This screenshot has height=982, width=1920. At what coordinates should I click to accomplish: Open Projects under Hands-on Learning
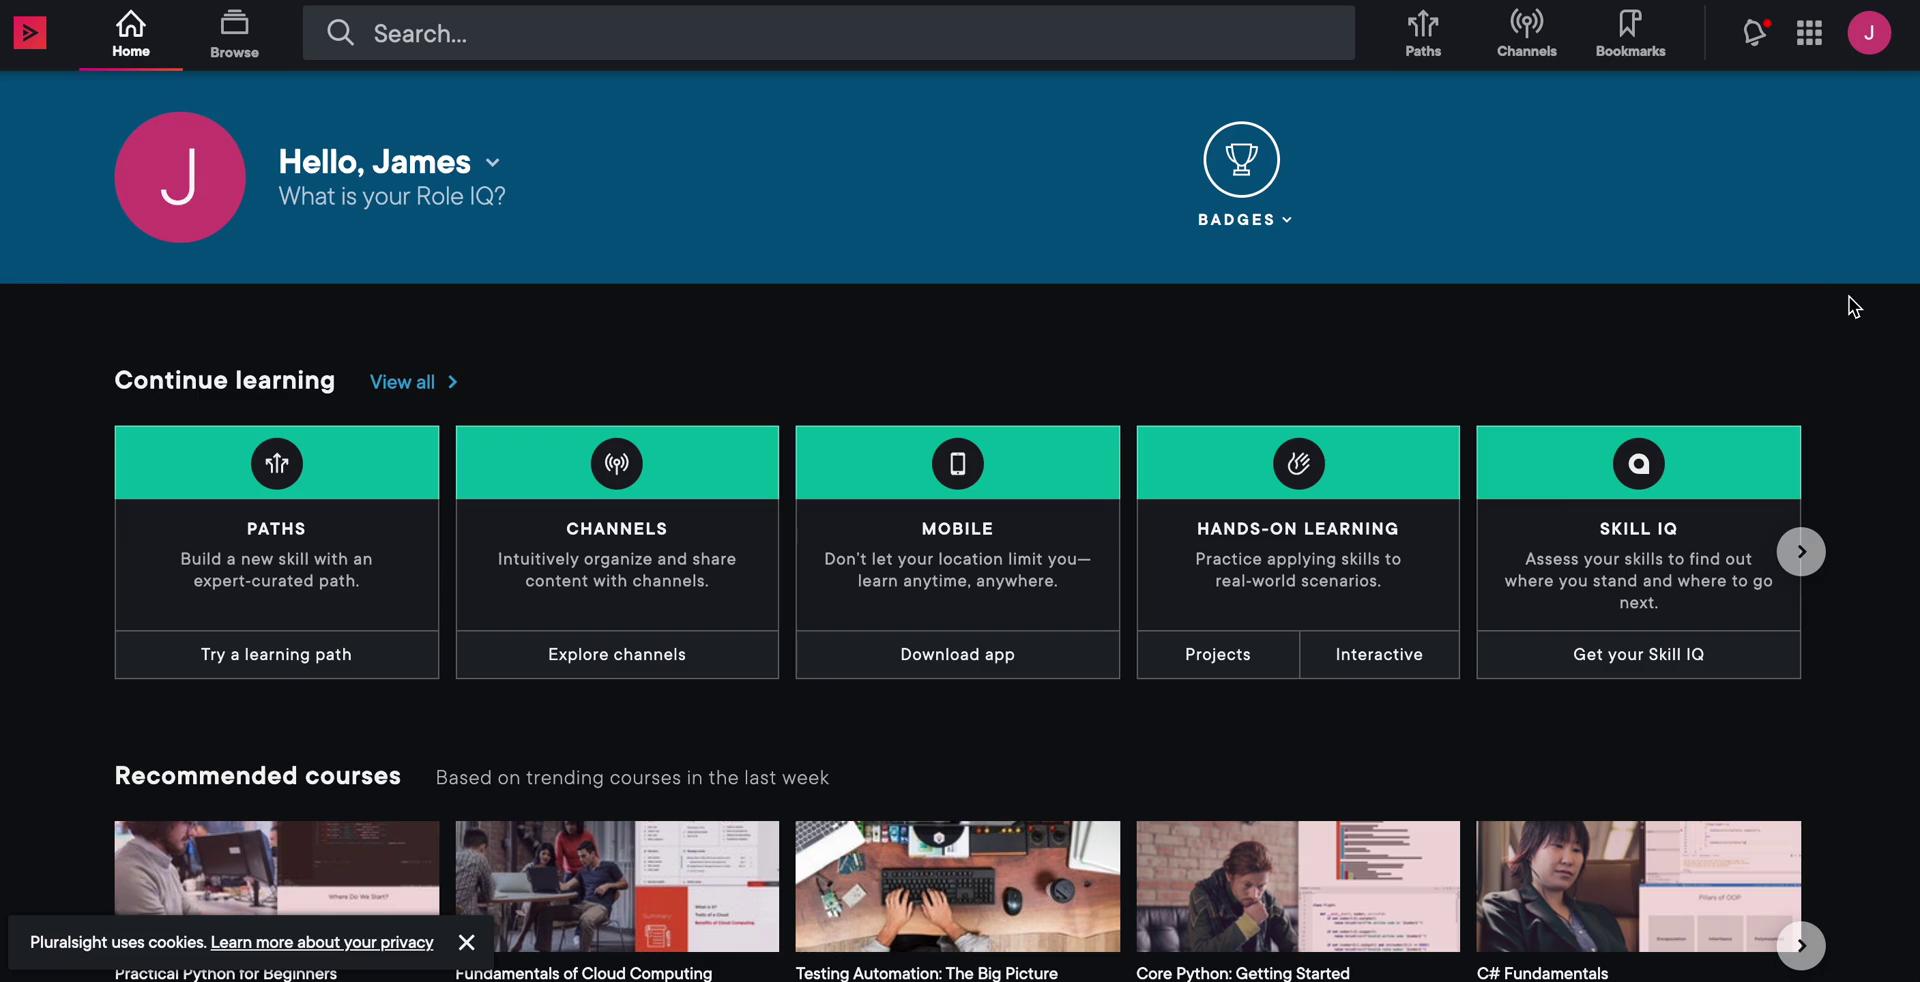1218,655
